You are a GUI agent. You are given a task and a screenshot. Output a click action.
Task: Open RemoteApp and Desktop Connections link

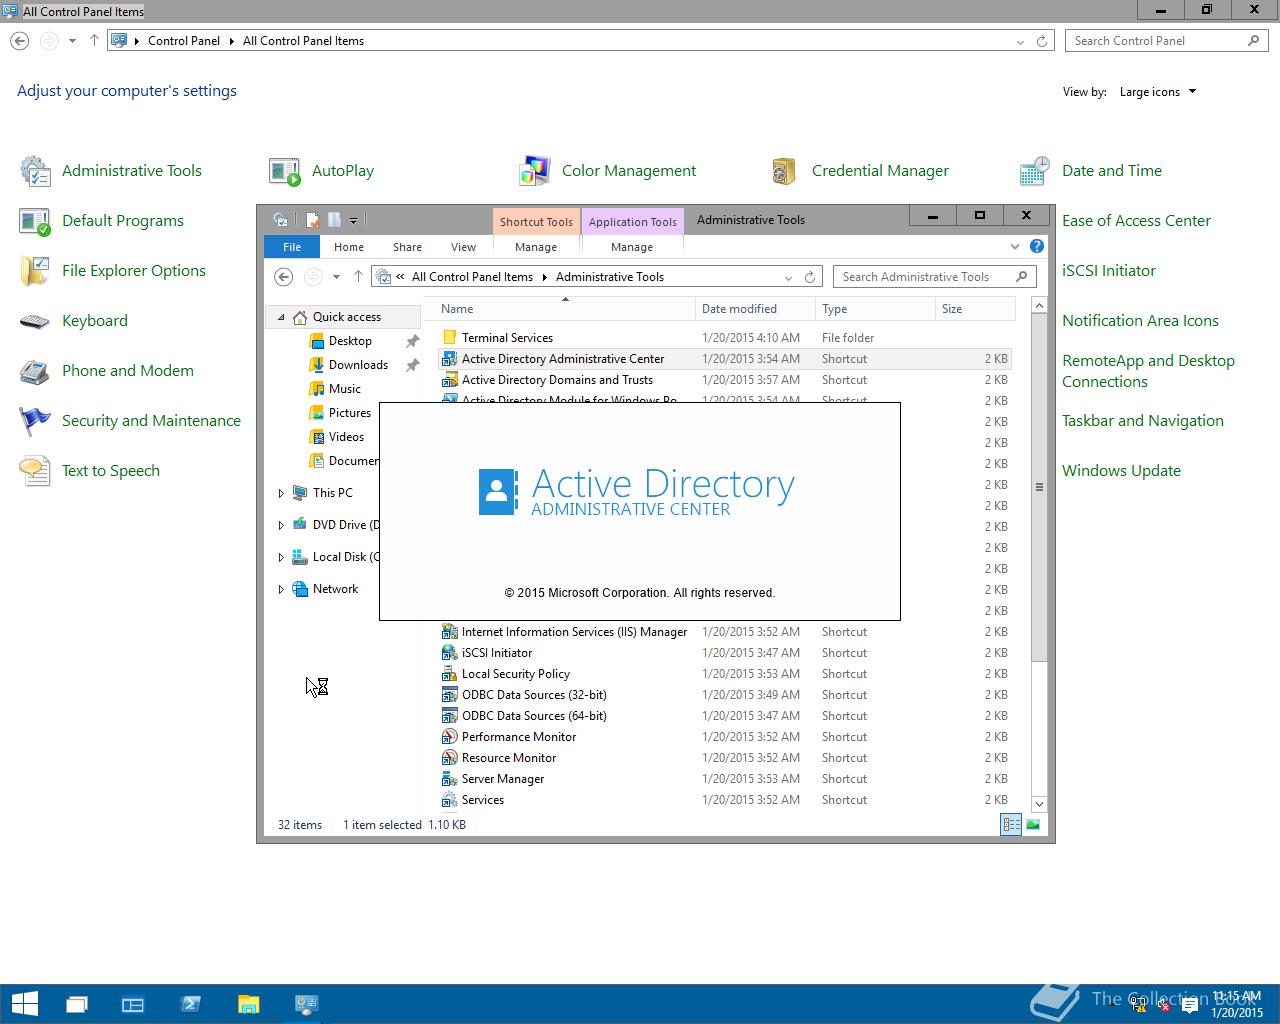click(x=1148, y=371)
